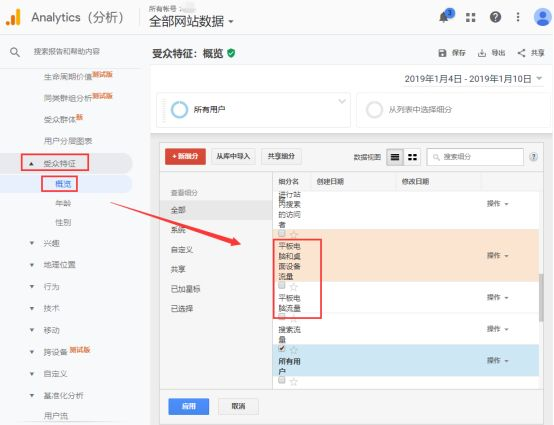Click the search magnifier icon in sidebar
554x425 pixels.
(15, 52)
